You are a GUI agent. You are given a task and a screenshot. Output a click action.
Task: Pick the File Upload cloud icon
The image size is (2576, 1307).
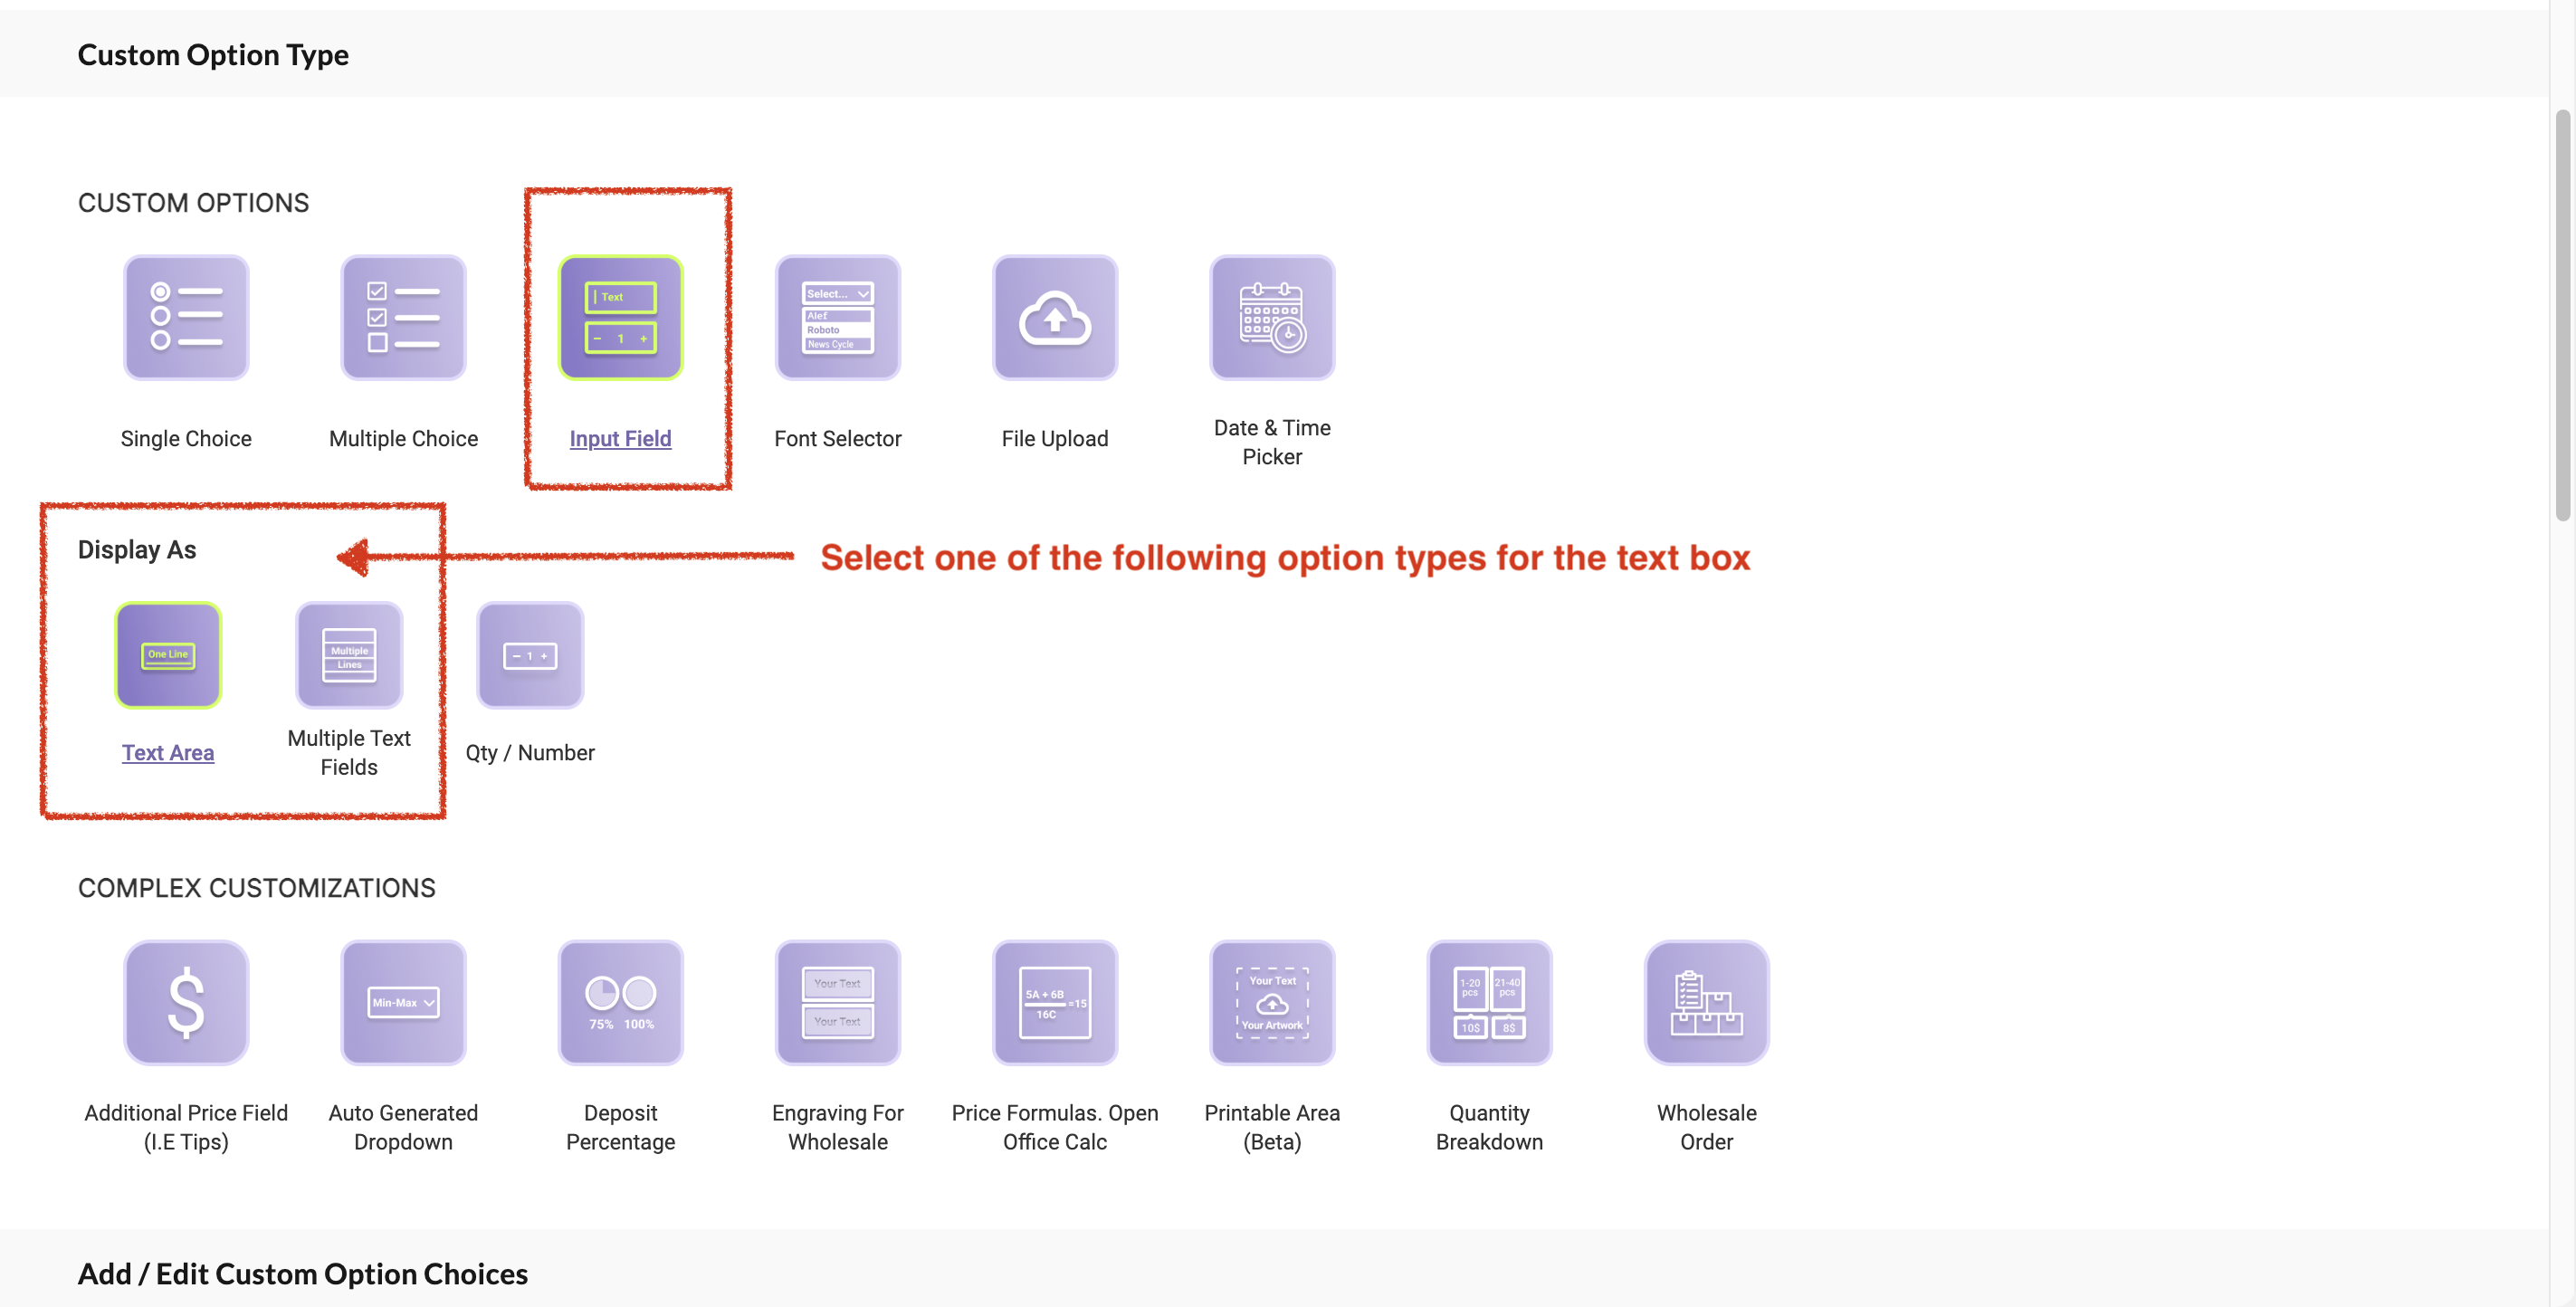(x=1054, y=318)
